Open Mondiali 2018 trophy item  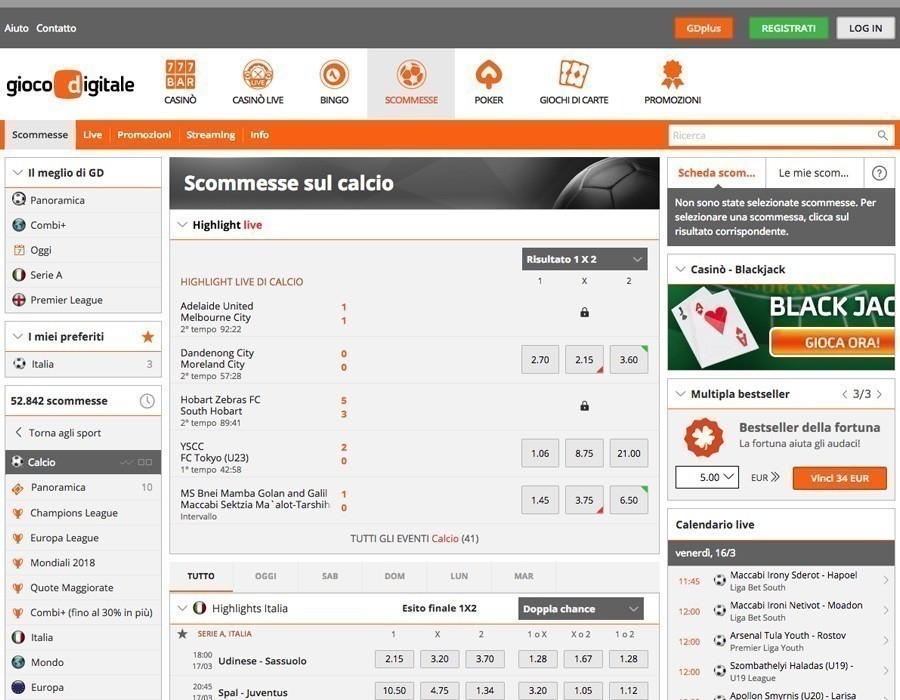[83, 563]
